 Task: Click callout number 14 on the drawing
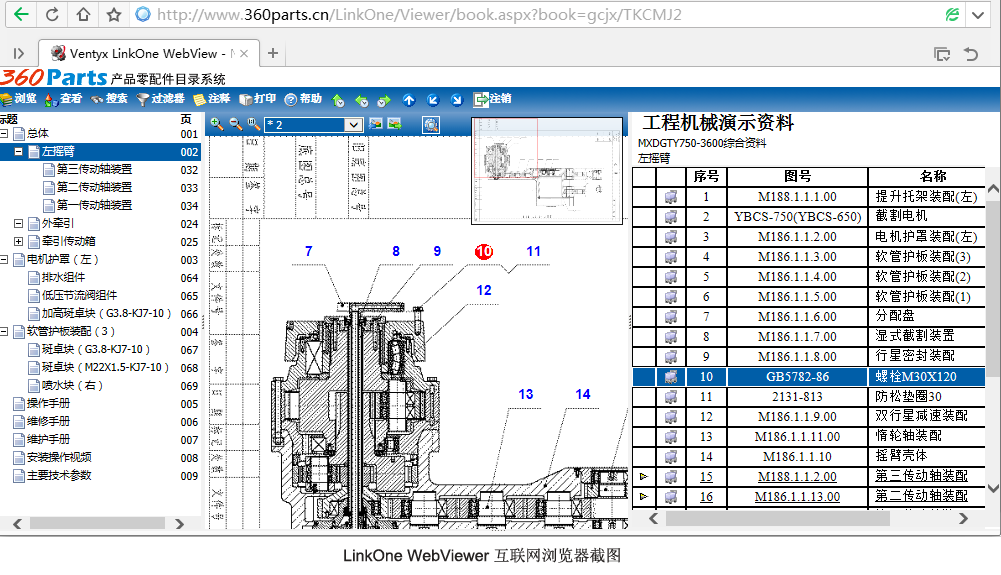[583, 394]
